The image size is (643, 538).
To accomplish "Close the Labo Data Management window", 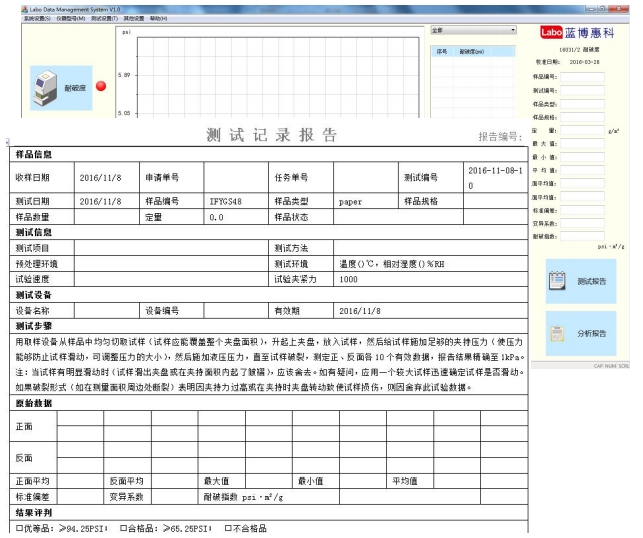I will [619, 9].
